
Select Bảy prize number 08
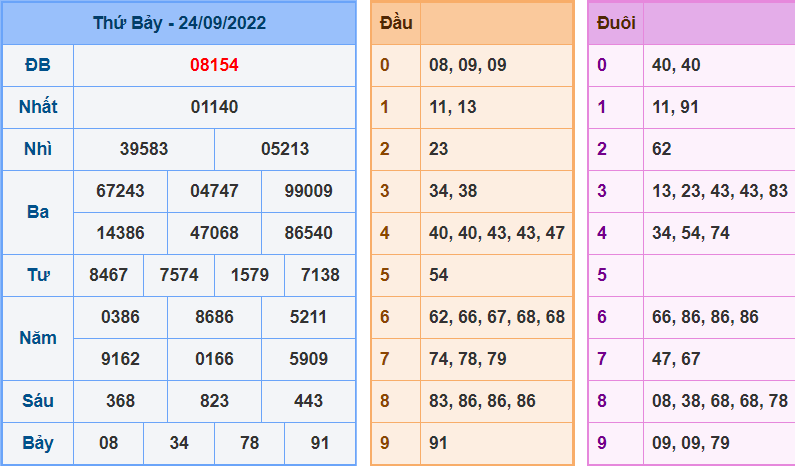point(109,444)
